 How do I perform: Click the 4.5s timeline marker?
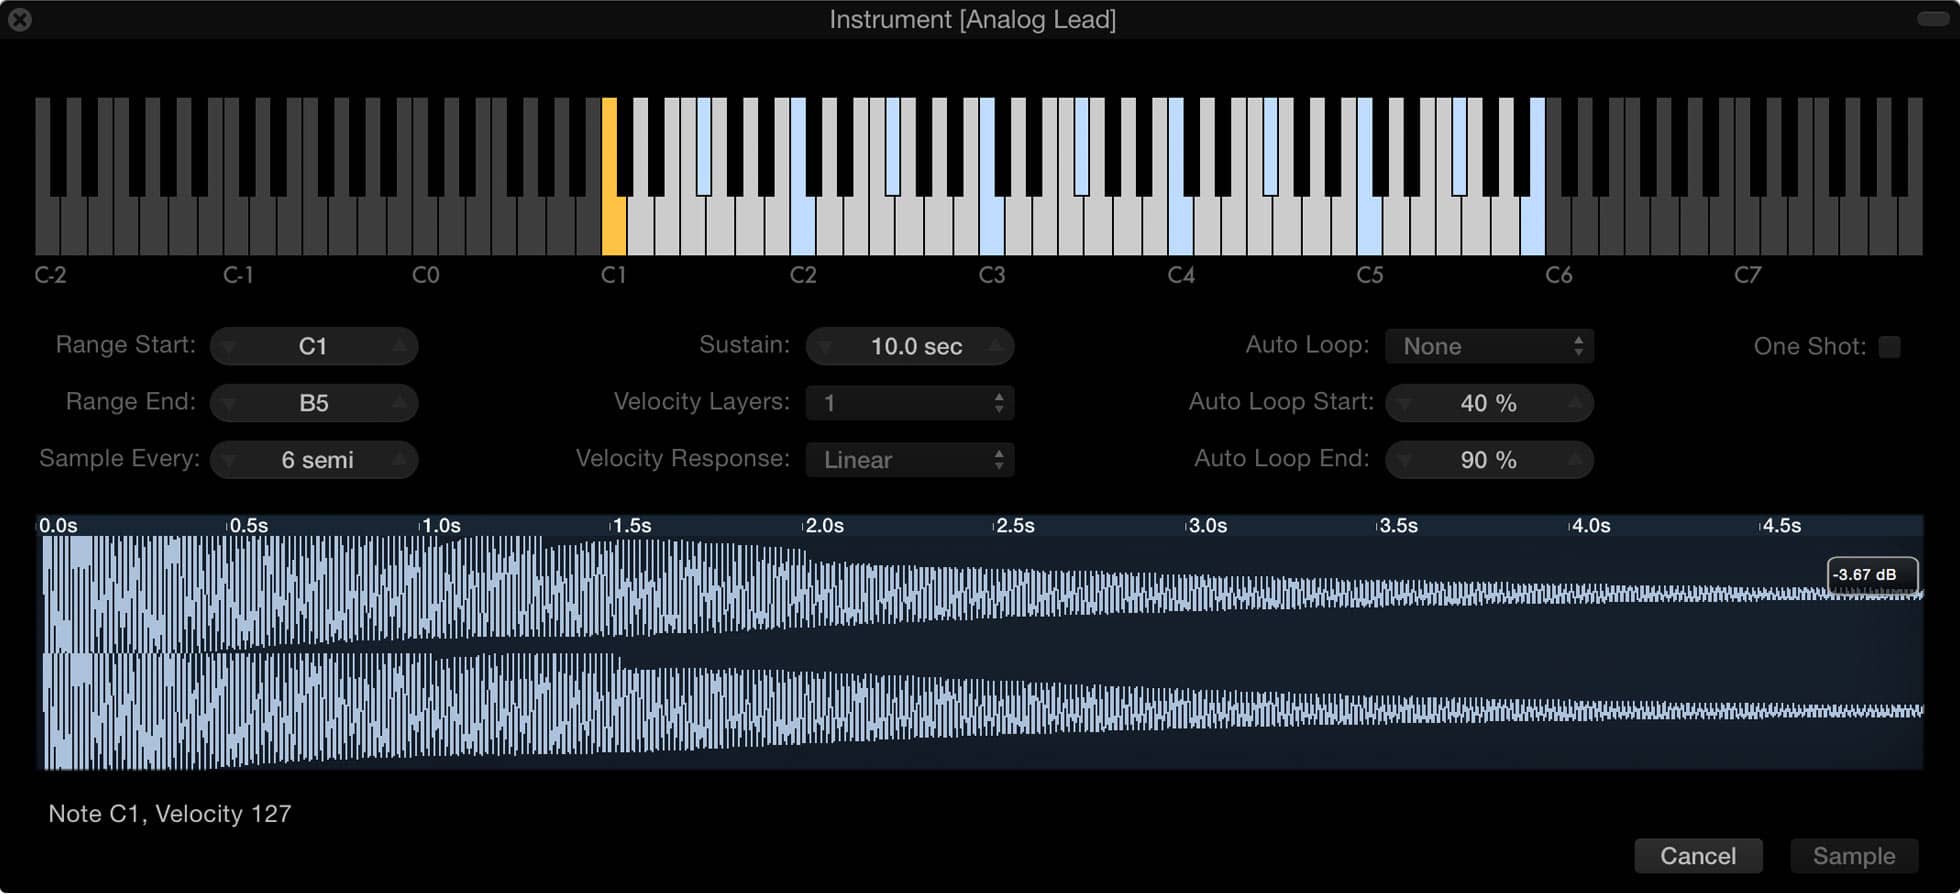(x=1781, y=526)
